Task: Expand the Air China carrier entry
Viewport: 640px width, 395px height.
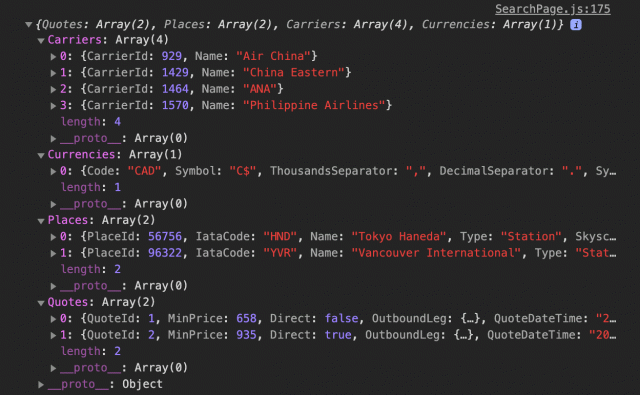Action: [53, 56]
